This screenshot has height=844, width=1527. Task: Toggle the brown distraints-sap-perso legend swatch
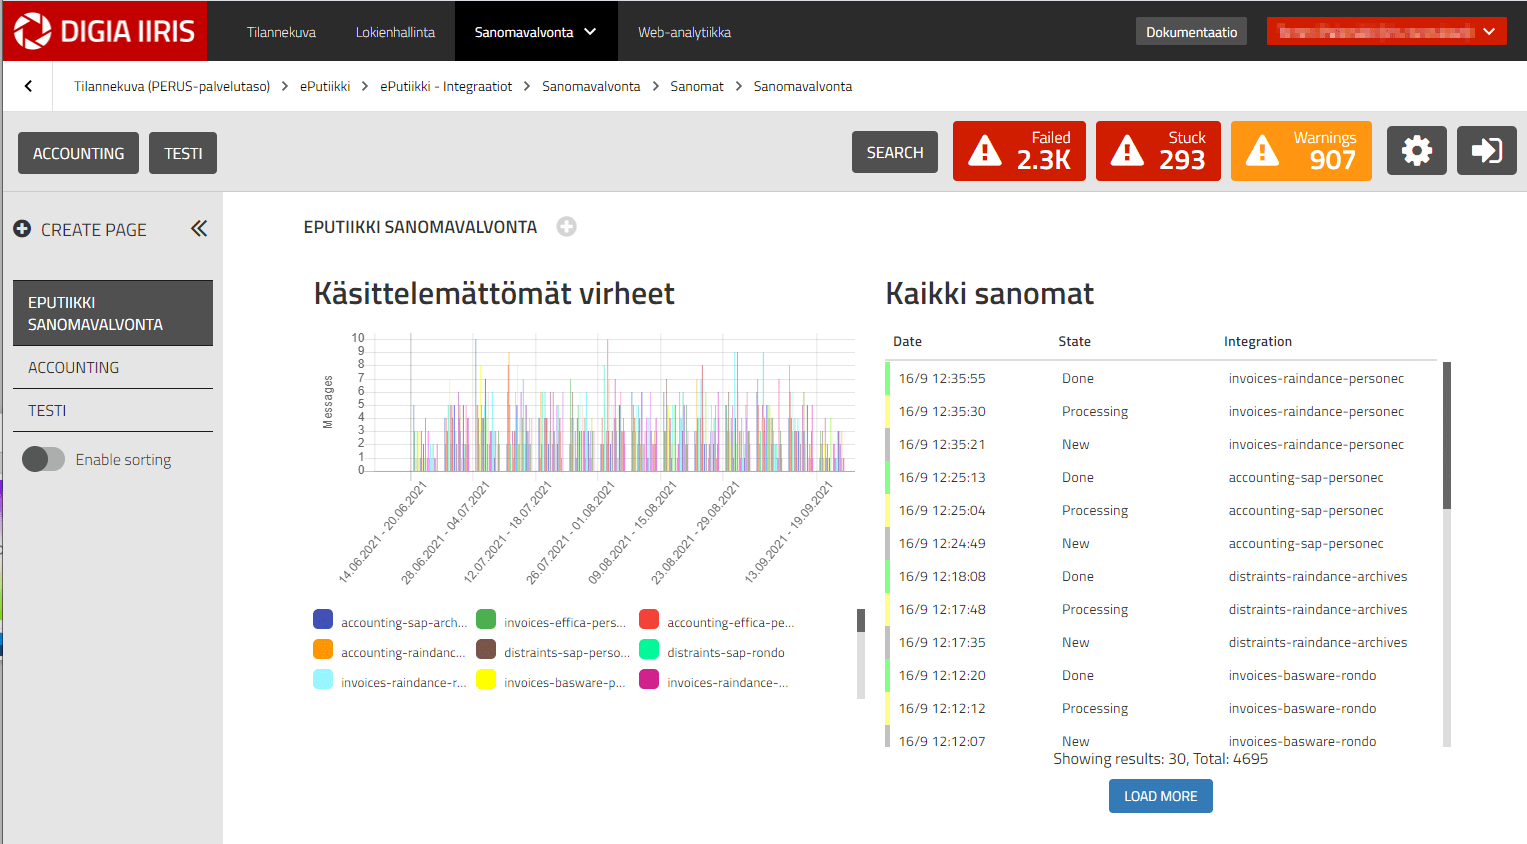[486, 650]
